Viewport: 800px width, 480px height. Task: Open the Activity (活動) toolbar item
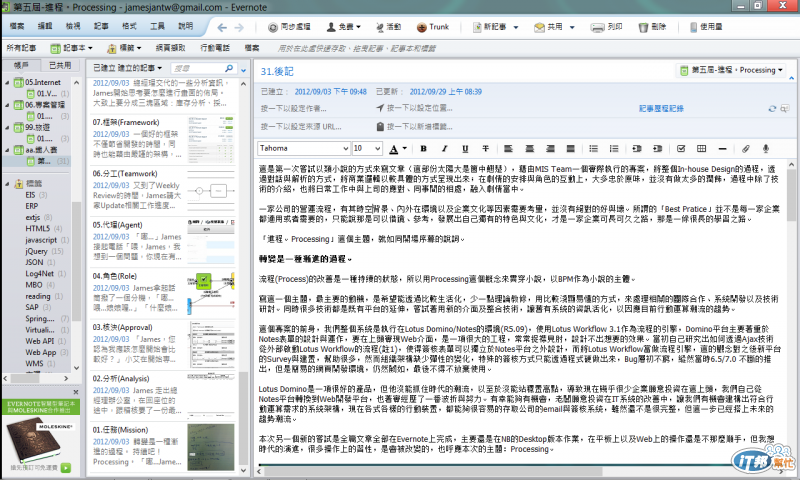(x=388, y=27)
